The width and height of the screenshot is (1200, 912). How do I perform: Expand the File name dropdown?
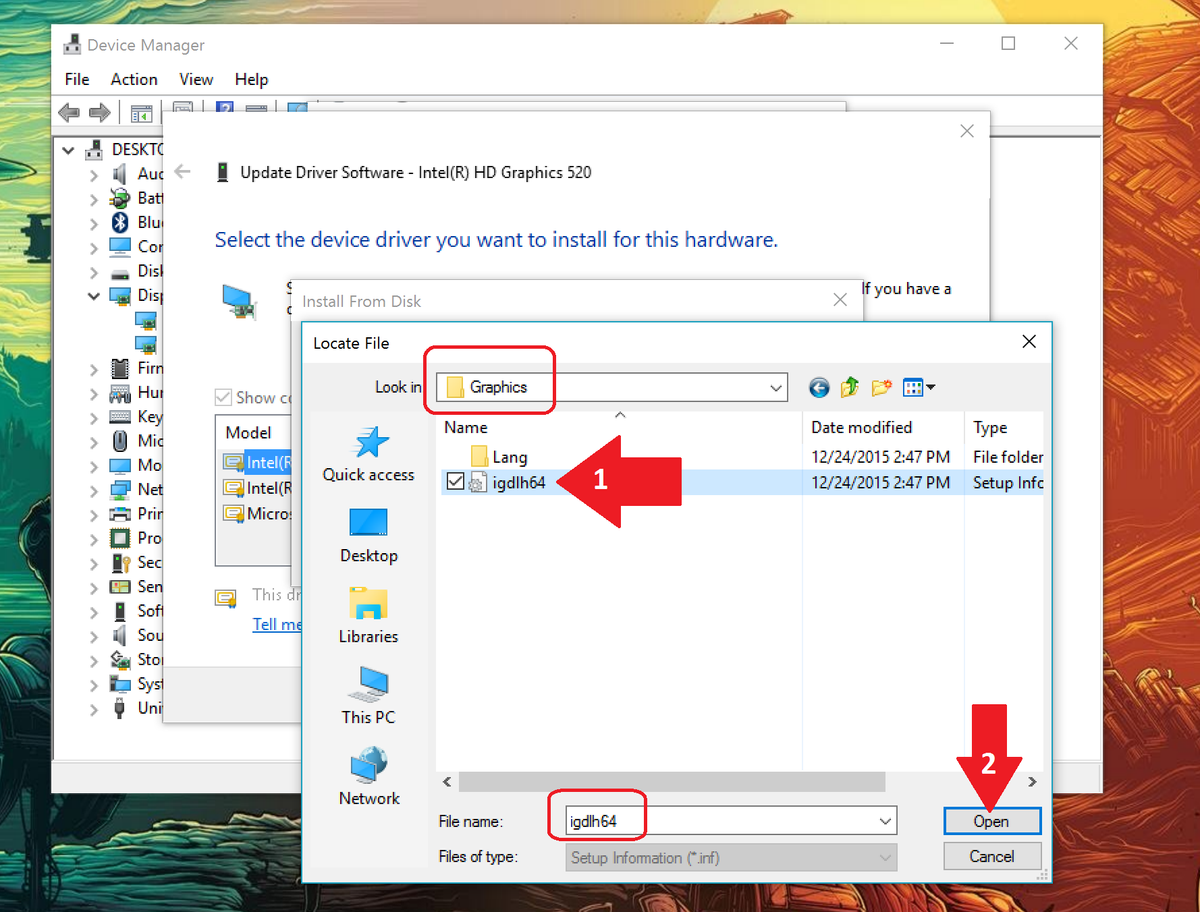point(886,820)
